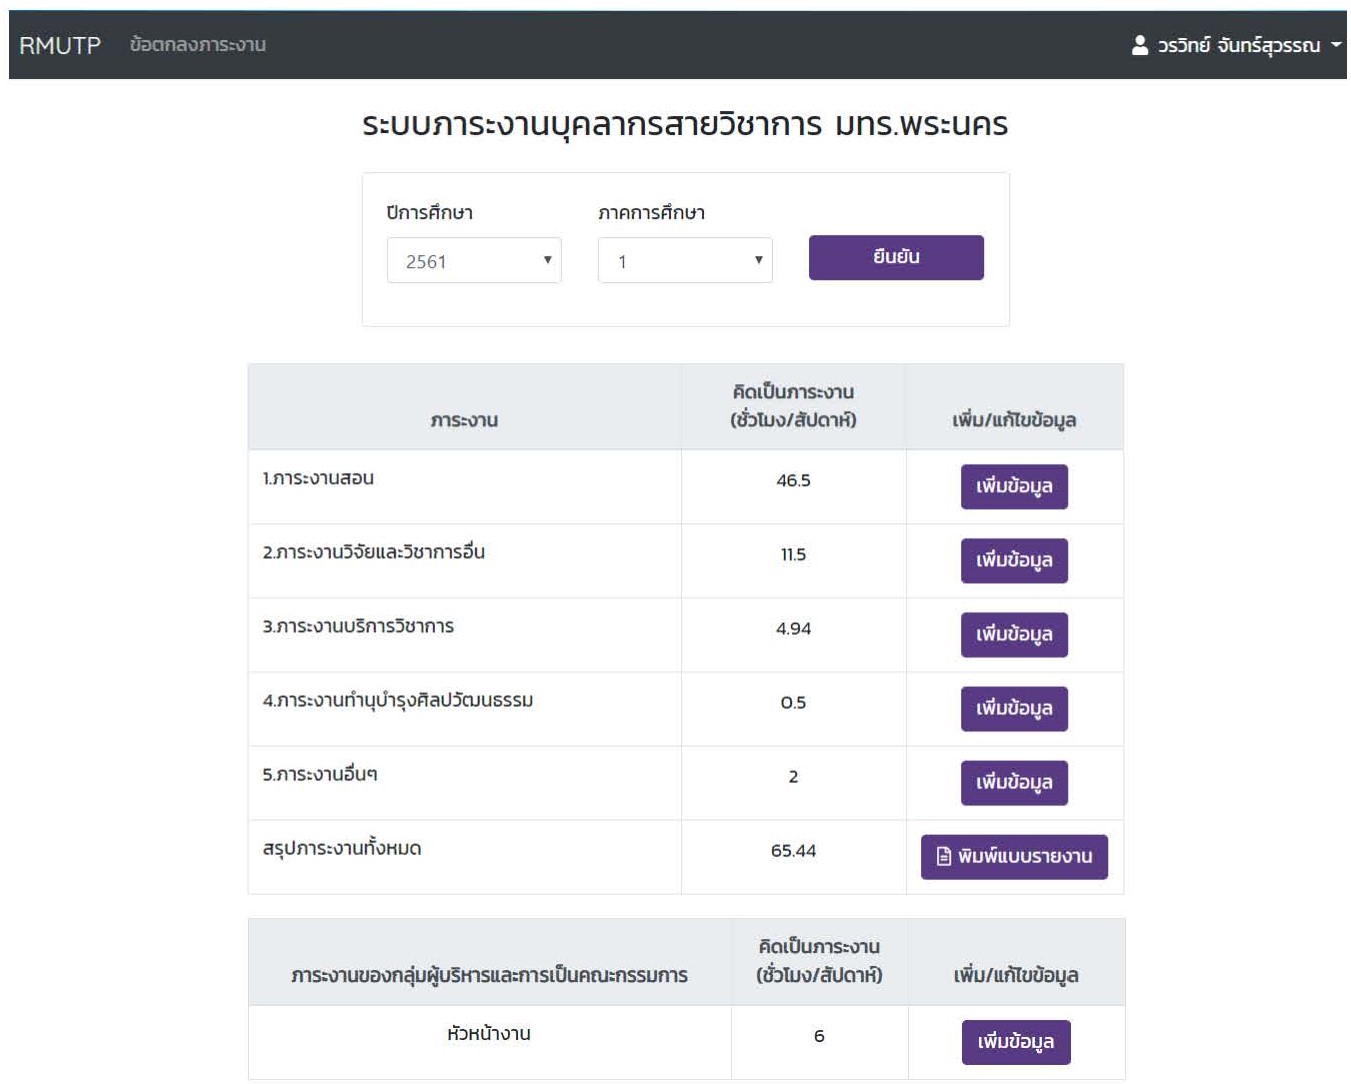
Task: Click the user profile icon
Action: point(1139,45)
